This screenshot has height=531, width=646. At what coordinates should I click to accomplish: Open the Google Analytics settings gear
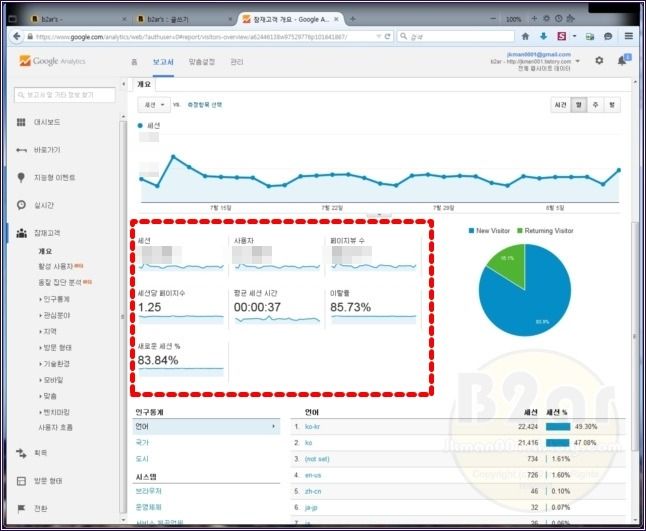click(599, 61)
